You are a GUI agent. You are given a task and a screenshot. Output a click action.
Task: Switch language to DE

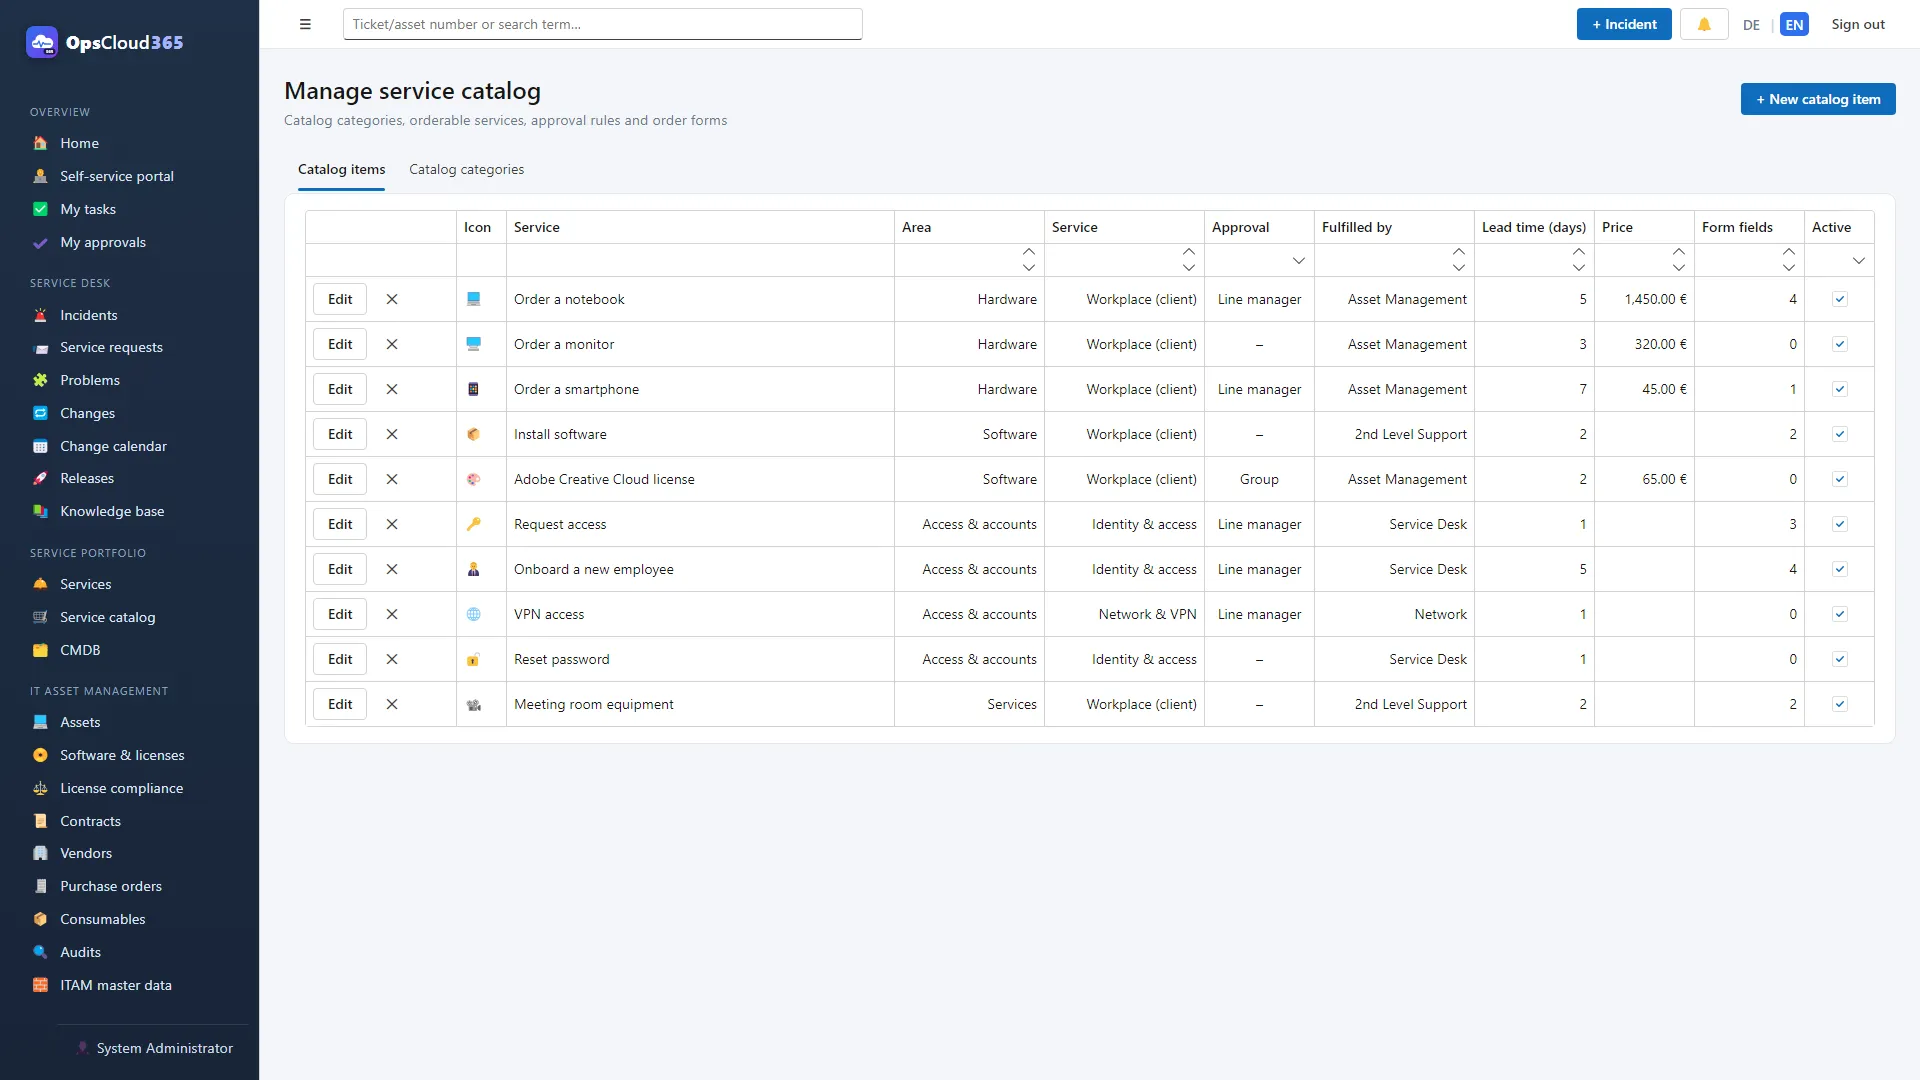(x=1751, y=25)
